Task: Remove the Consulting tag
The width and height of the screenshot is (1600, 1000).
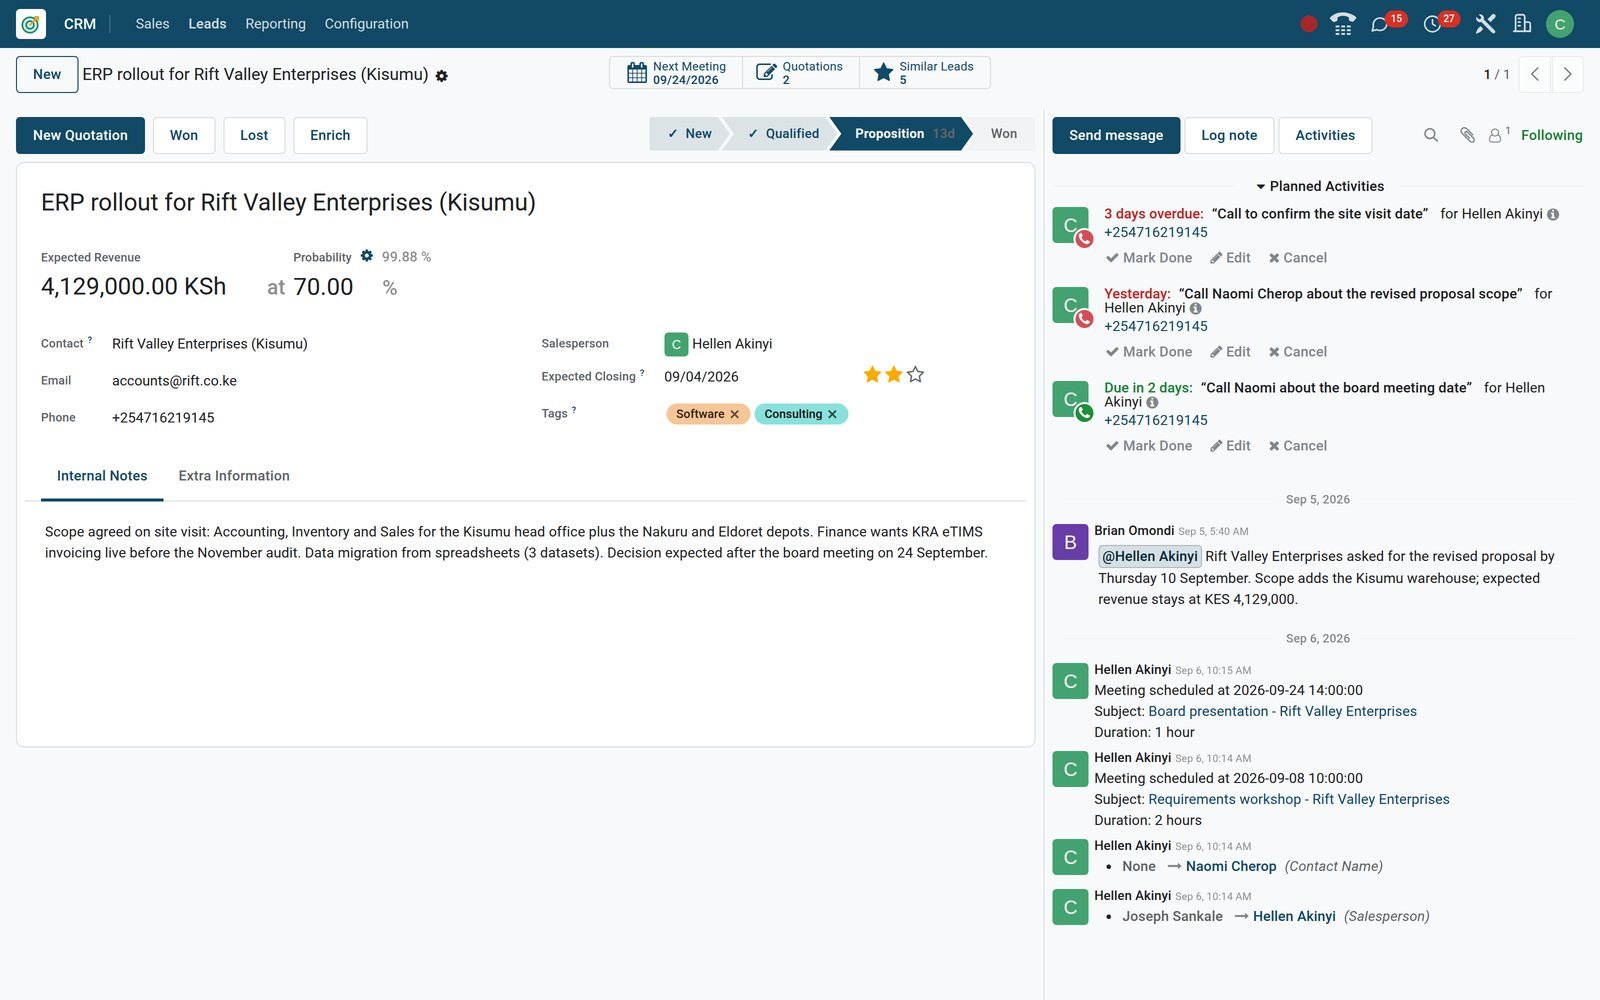Action: pyautogui.click(x=832, y=414)
